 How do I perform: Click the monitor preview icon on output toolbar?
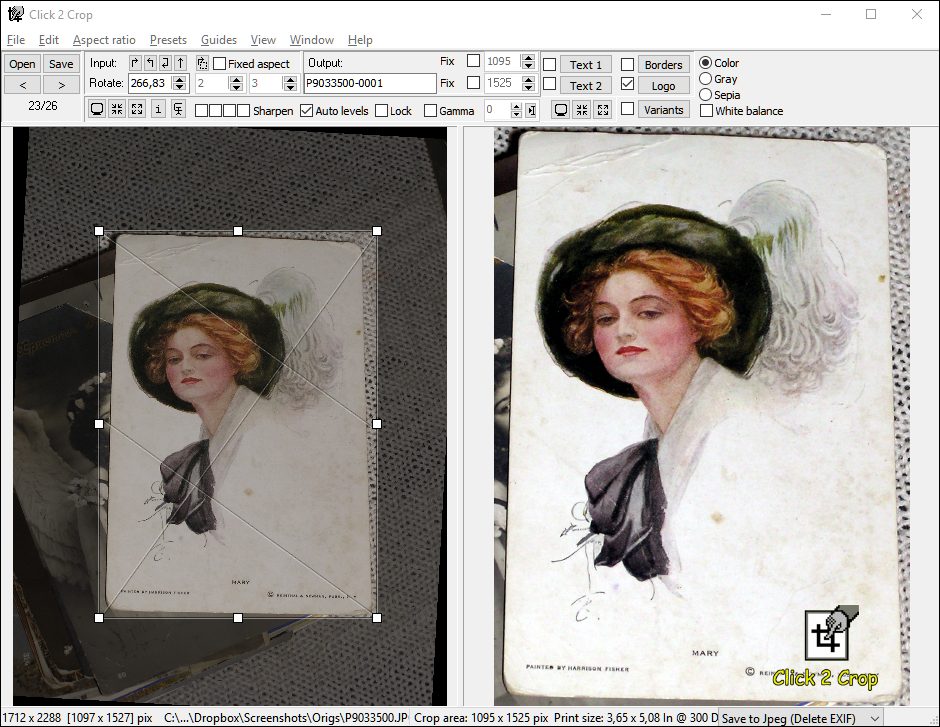(561, 109)
